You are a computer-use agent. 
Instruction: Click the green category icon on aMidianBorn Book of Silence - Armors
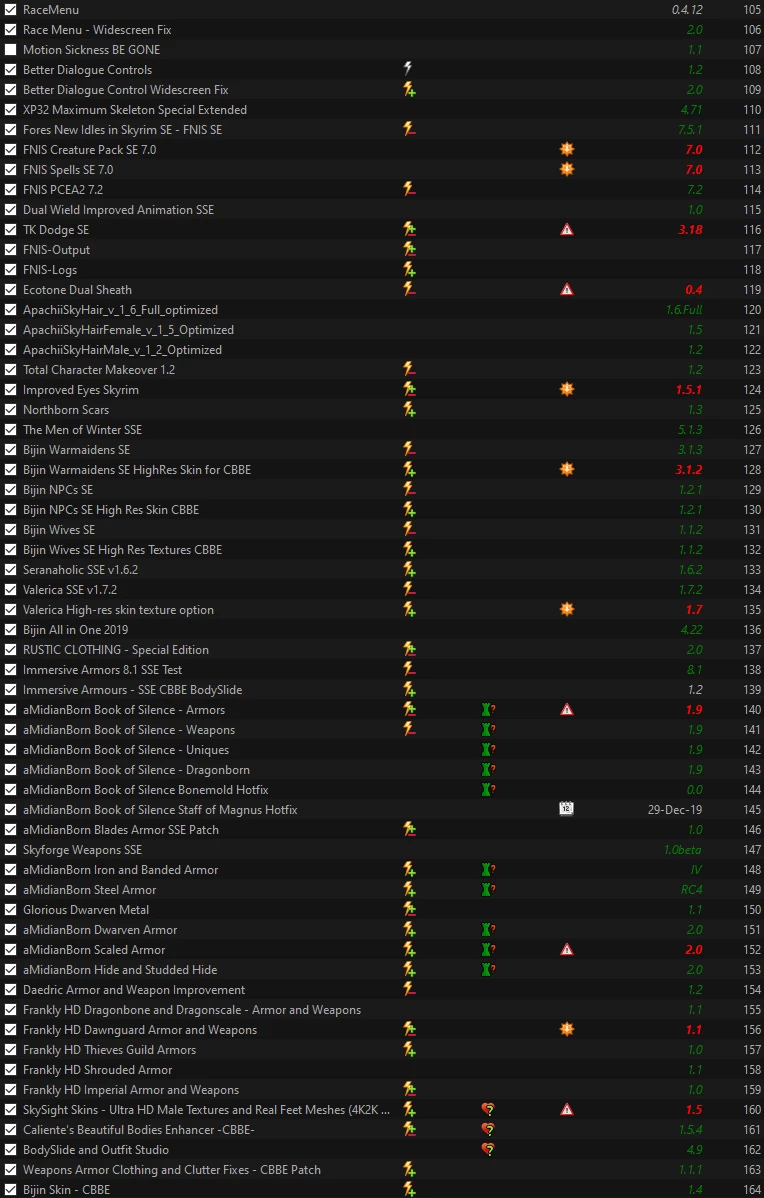pyautogui.click(x=489, y=709)
